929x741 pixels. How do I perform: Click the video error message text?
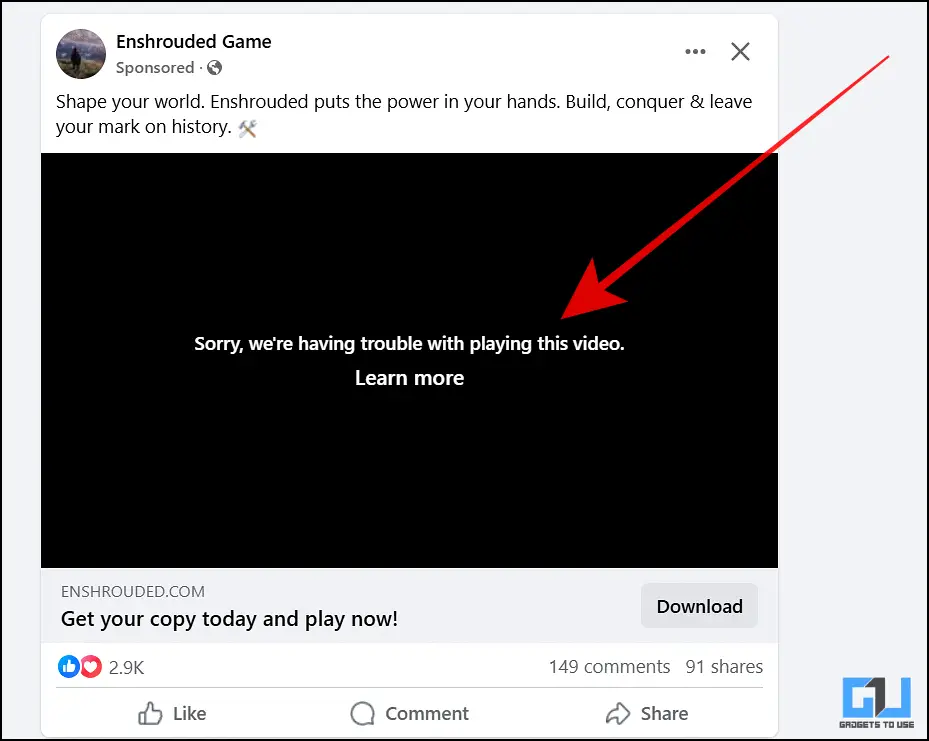(x=409, y=344)
